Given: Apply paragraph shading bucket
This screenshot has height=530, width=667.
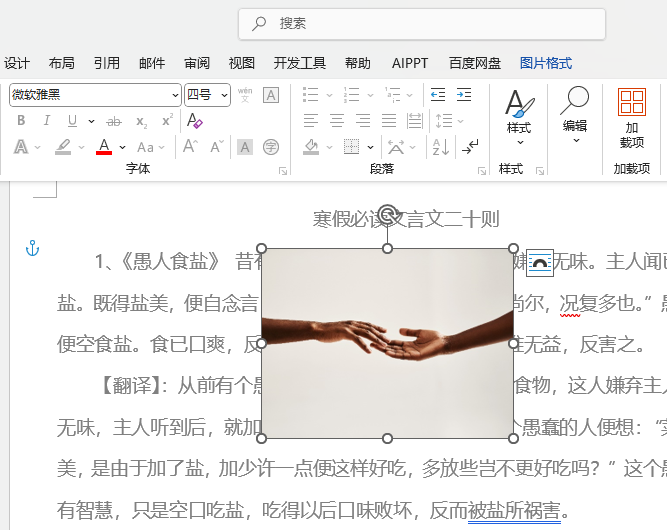Looking at the screenshot, I should [311, 147].
